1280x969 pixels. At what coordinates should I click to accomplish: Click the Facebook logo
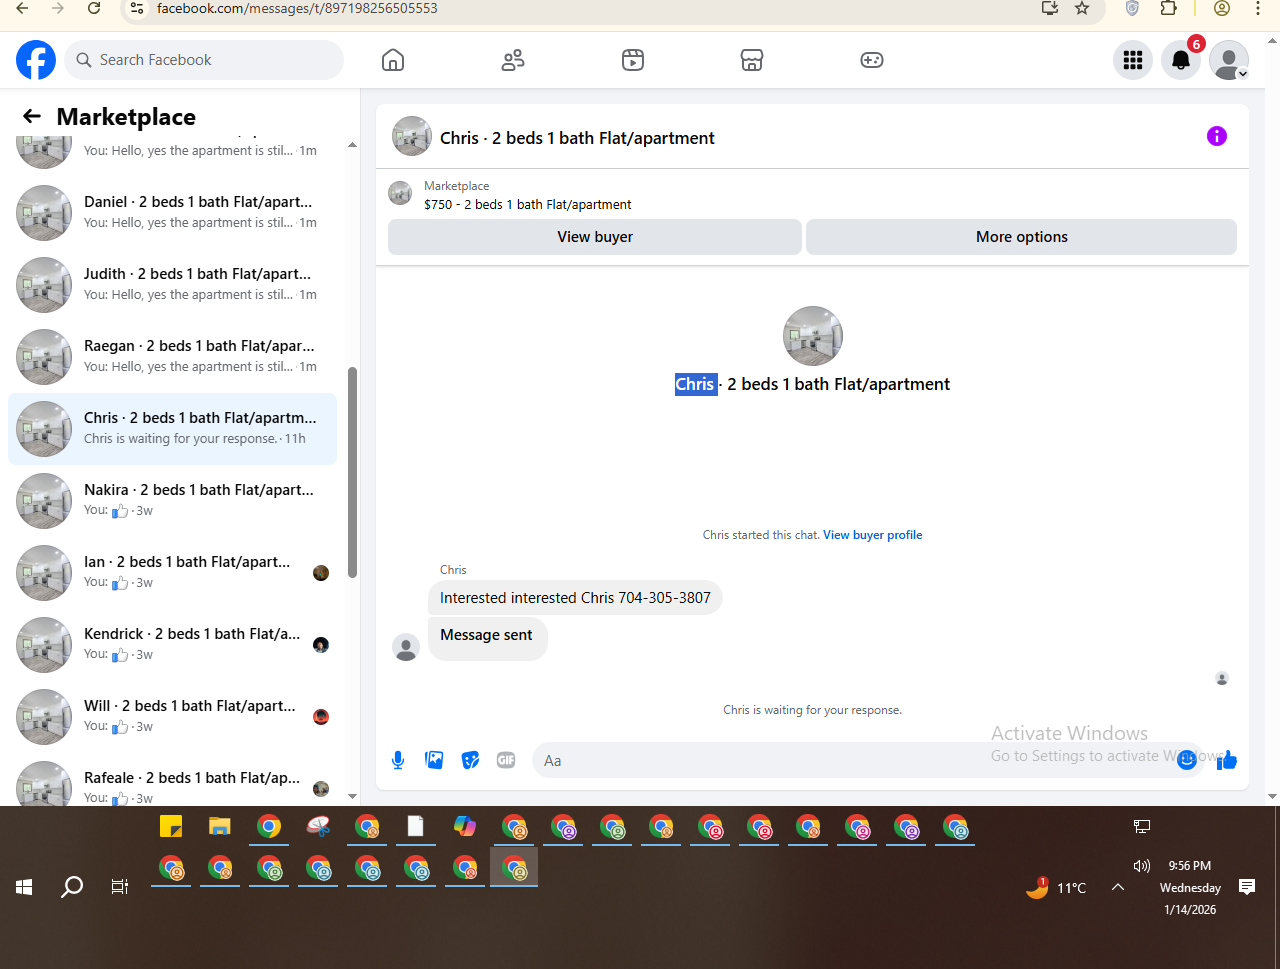(x=36, y=60)
